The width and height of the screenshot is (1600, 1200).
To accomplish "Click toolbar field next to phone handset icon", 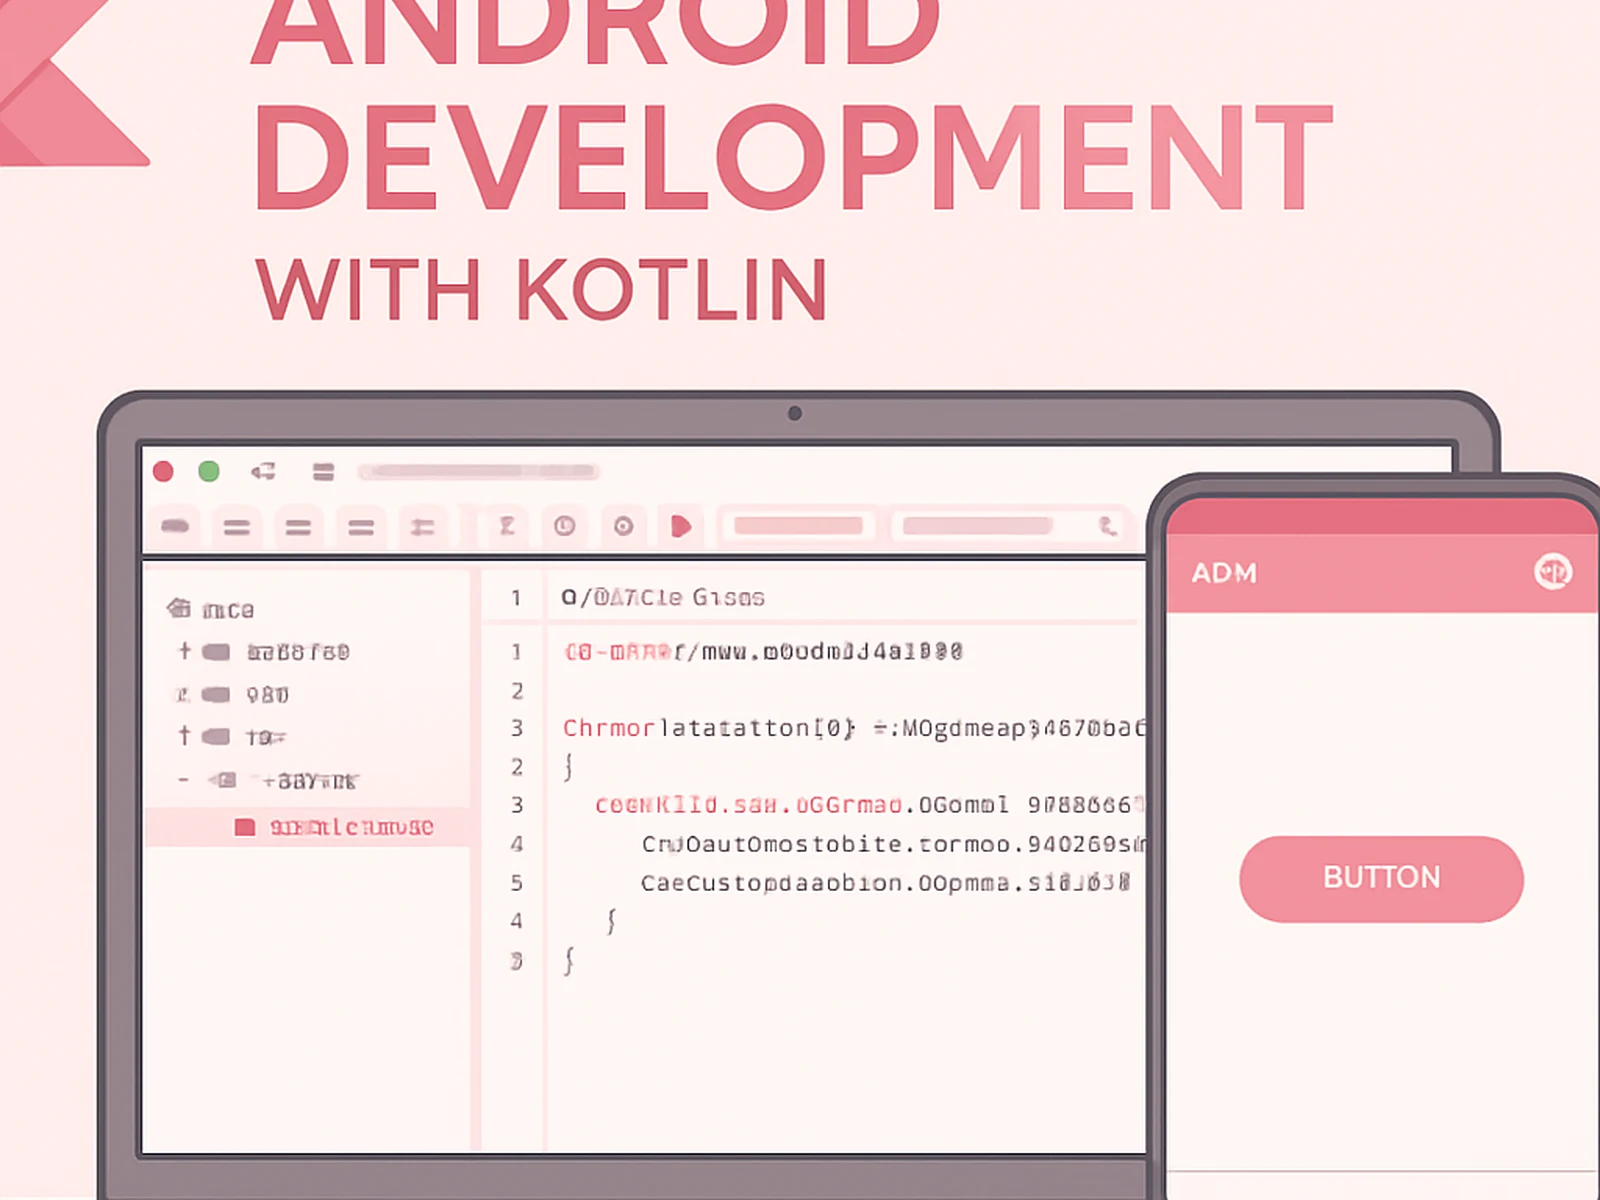I will pyautogui.click(x=976, y=526).
